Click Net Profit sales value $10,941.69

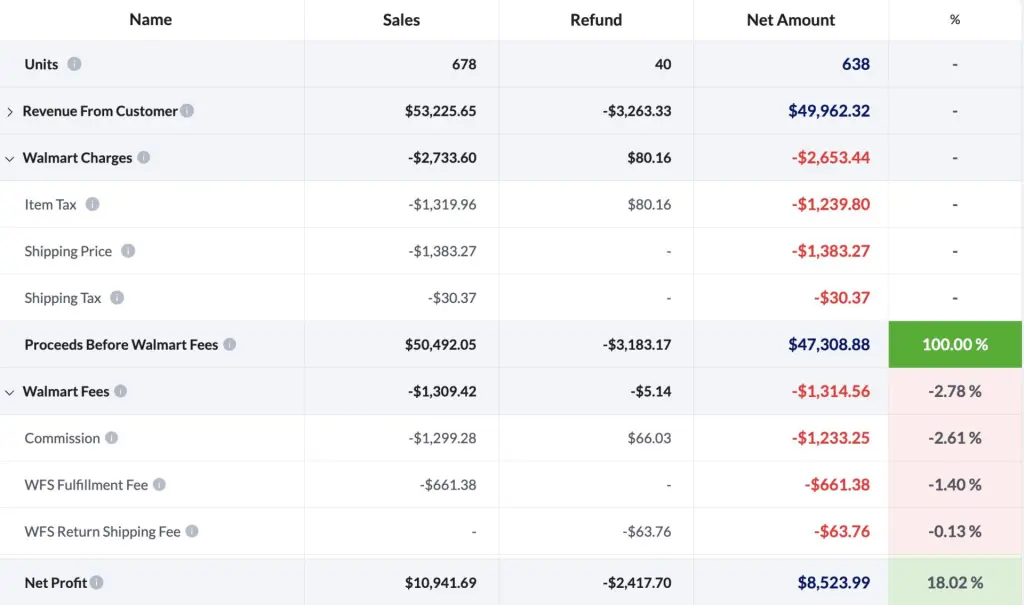click(x=440, y=582)
